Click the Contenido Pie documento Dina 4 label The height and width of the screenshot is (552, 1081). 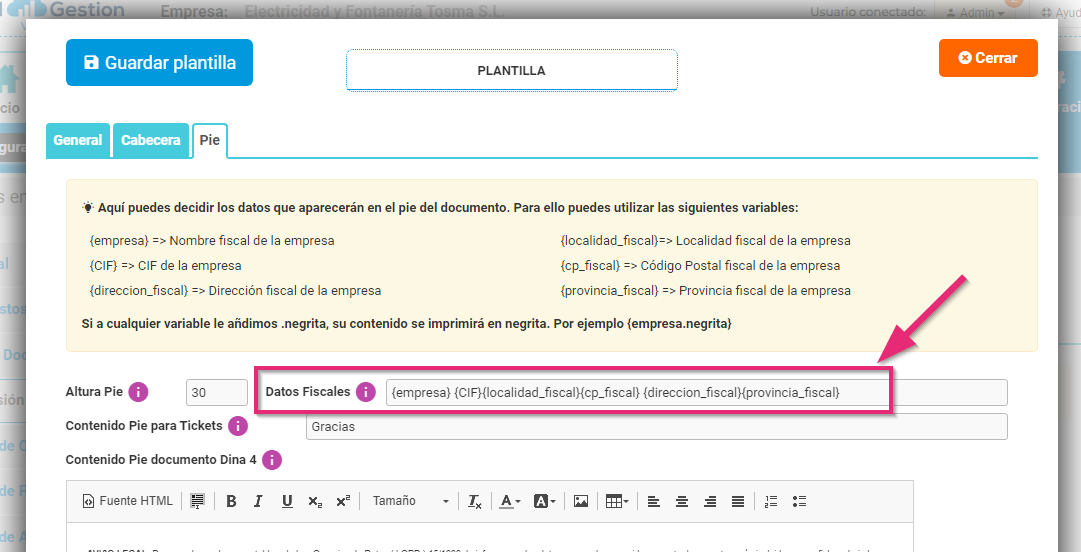(161, 459)
